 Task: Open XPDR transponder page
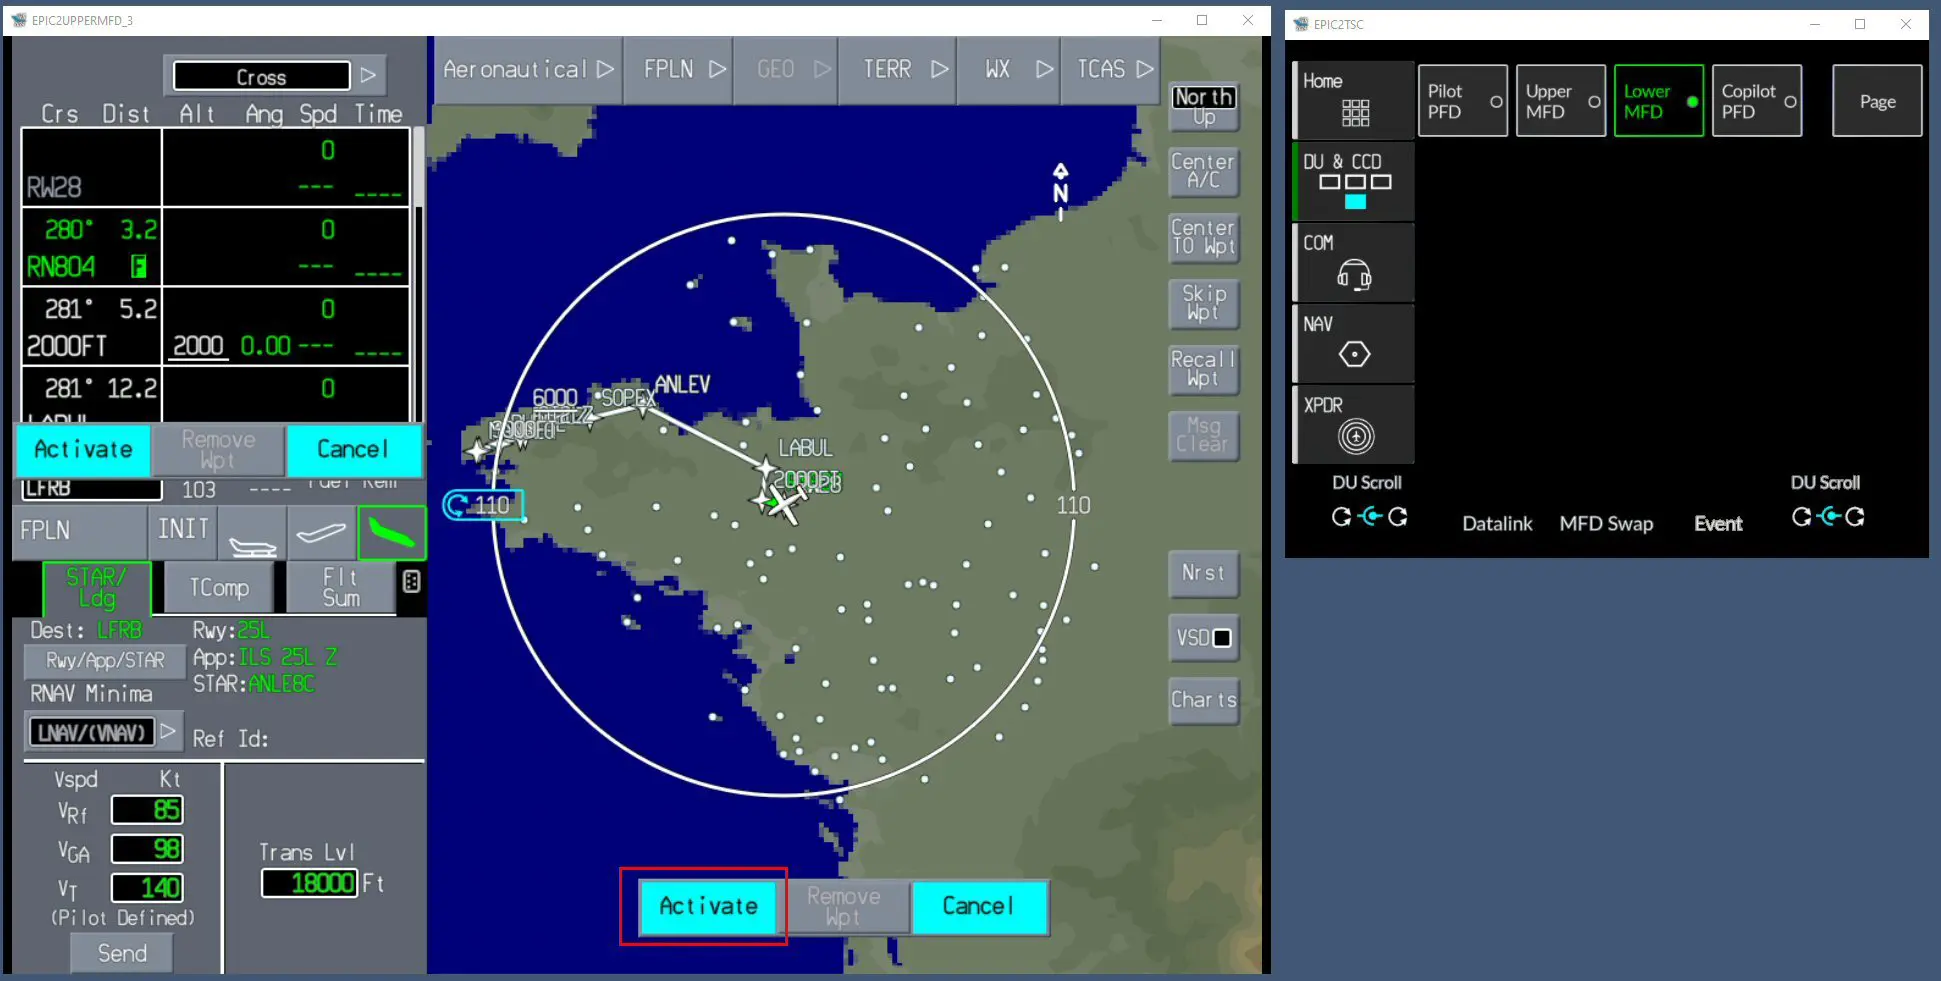(1354, 425)
